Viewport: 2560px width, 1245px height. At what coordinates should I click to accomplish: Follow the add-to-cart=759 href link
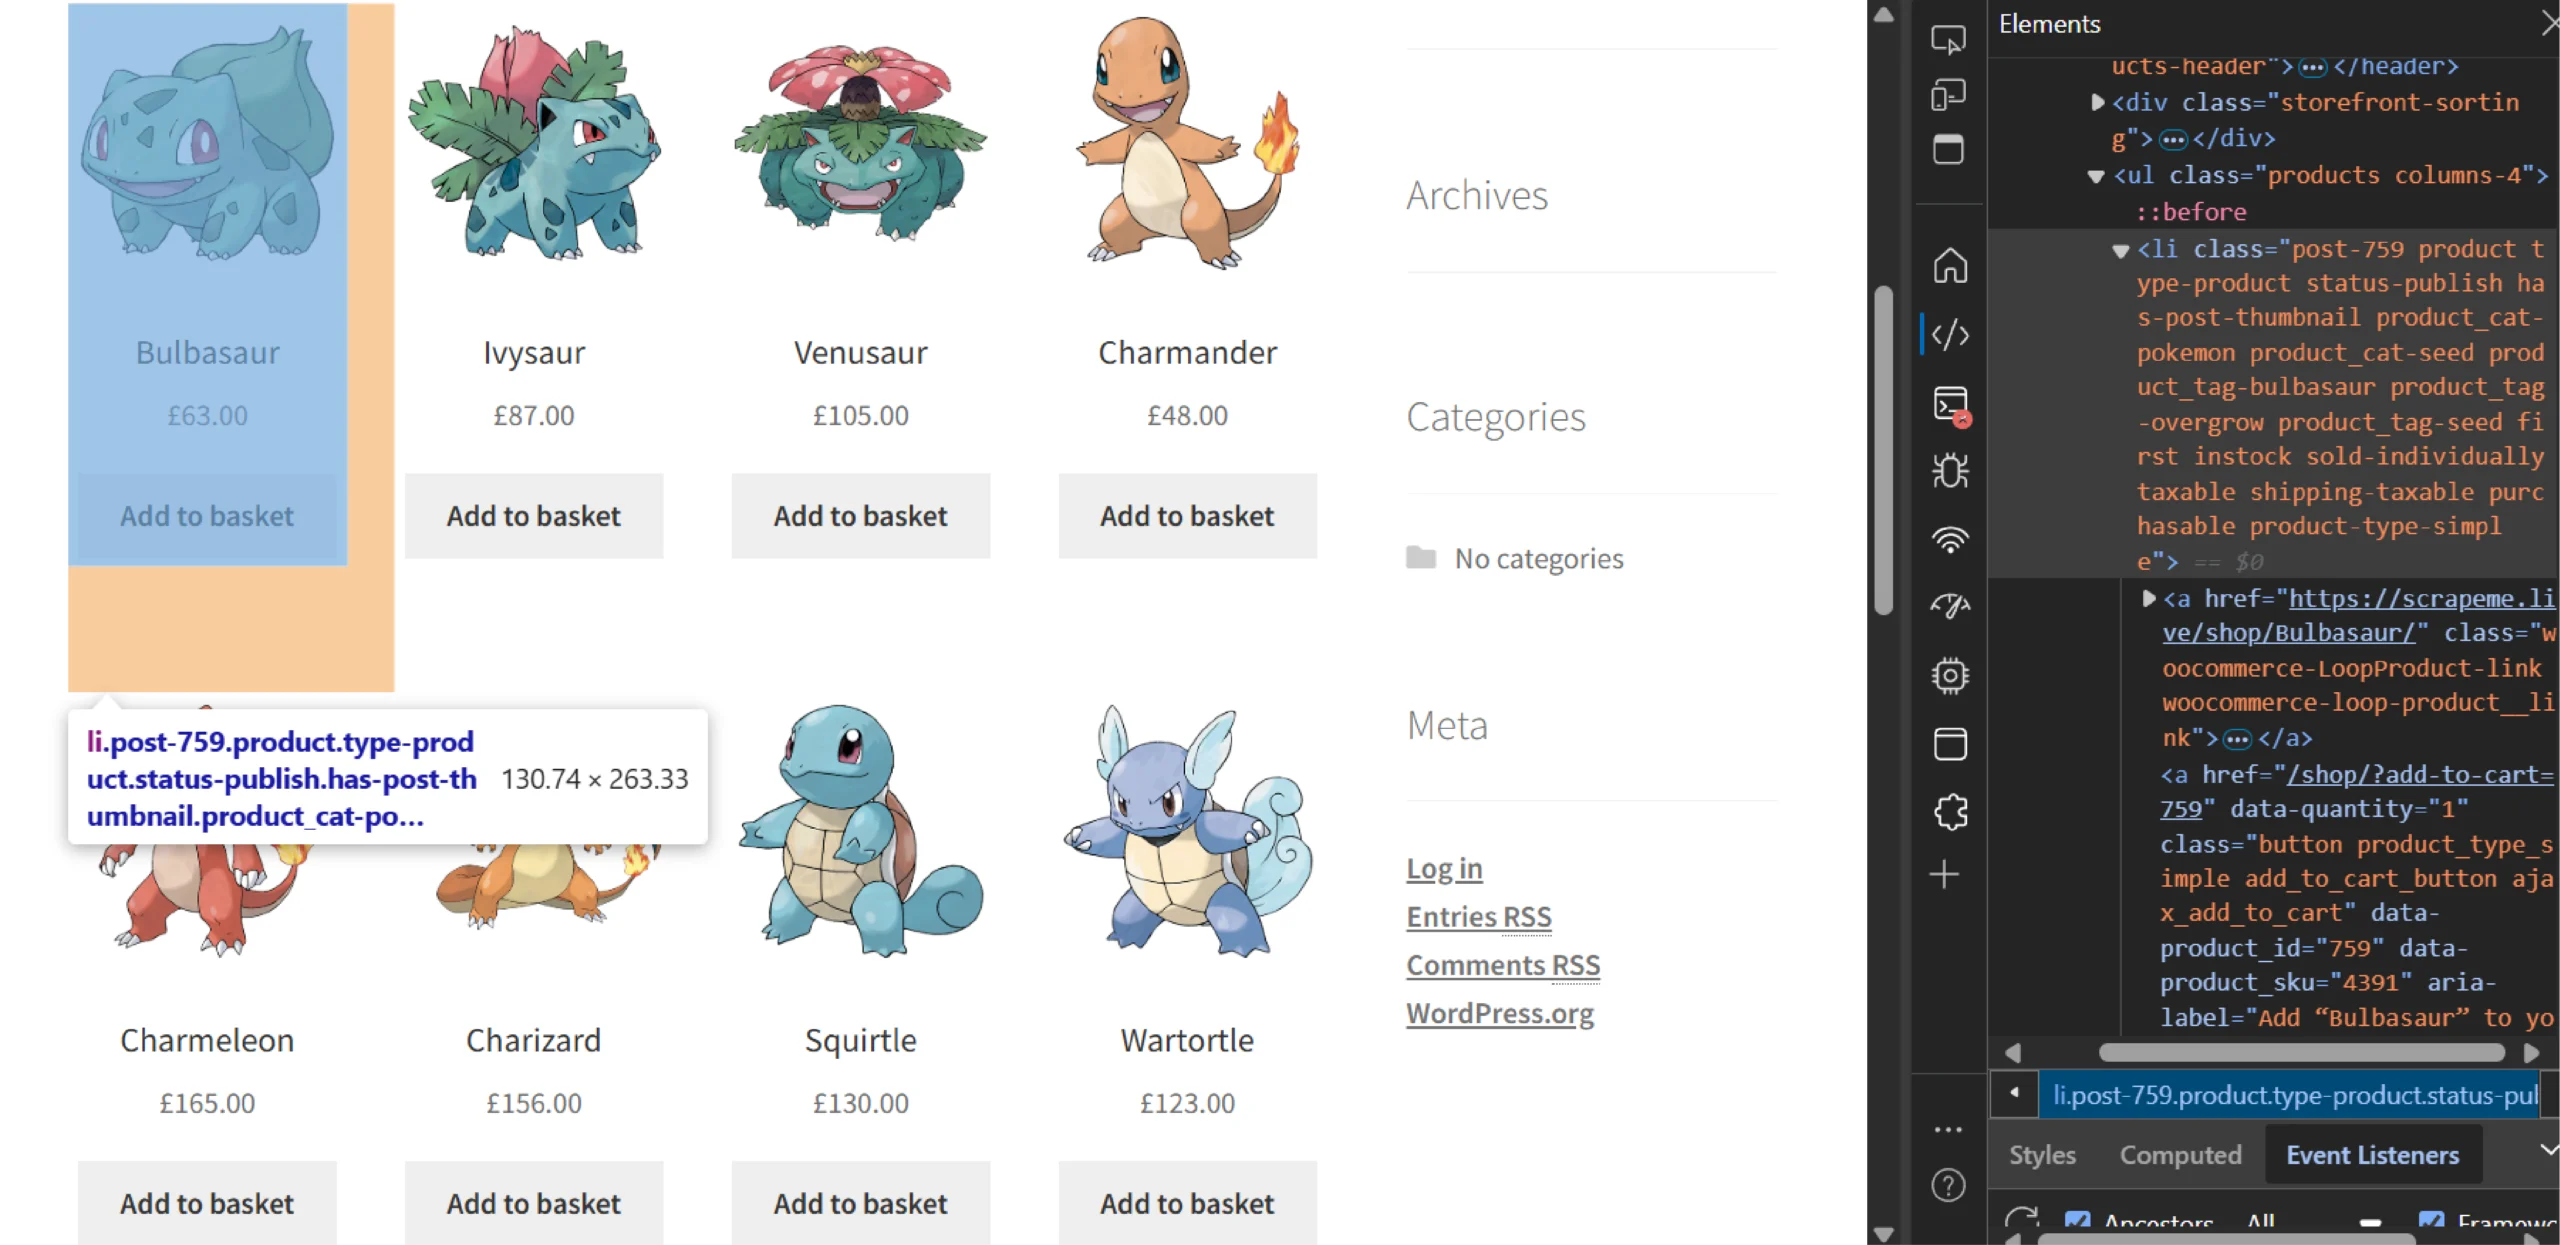tap(2356, 791)
